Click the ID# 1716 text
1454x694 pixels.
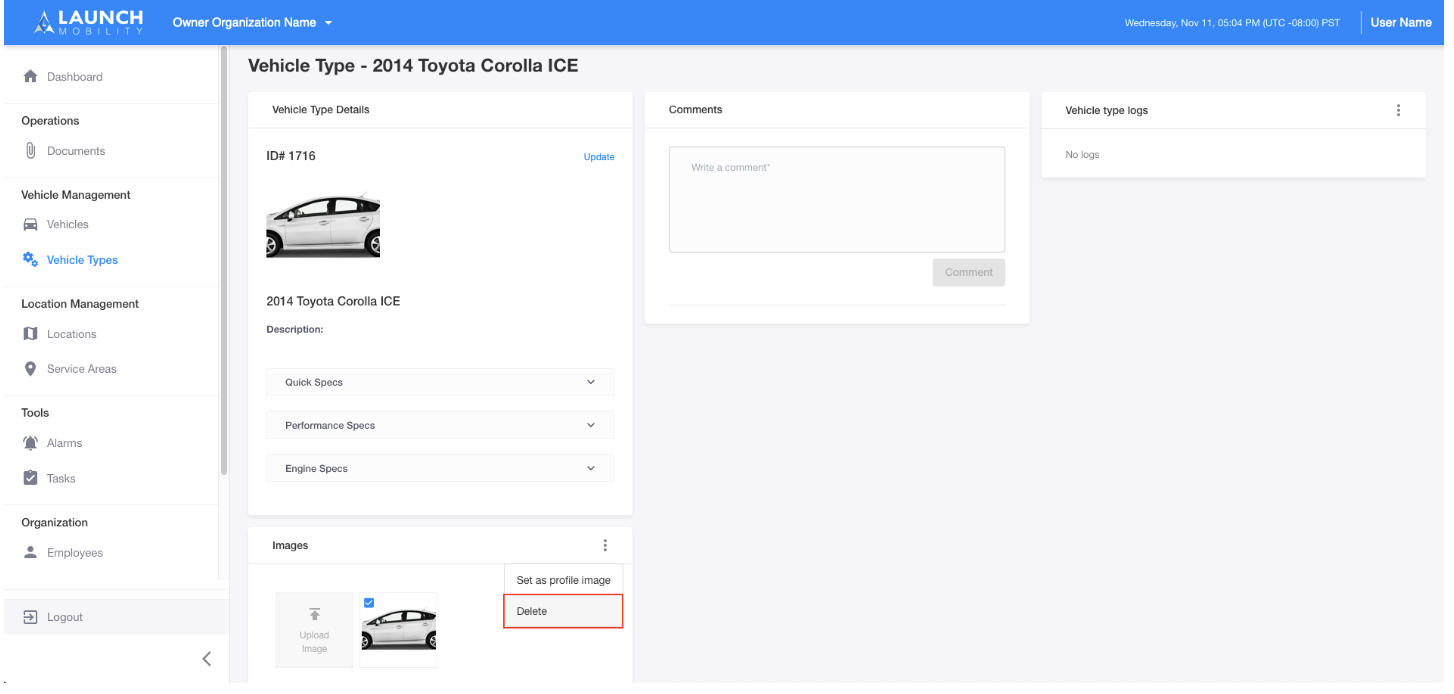pos(291,156)
